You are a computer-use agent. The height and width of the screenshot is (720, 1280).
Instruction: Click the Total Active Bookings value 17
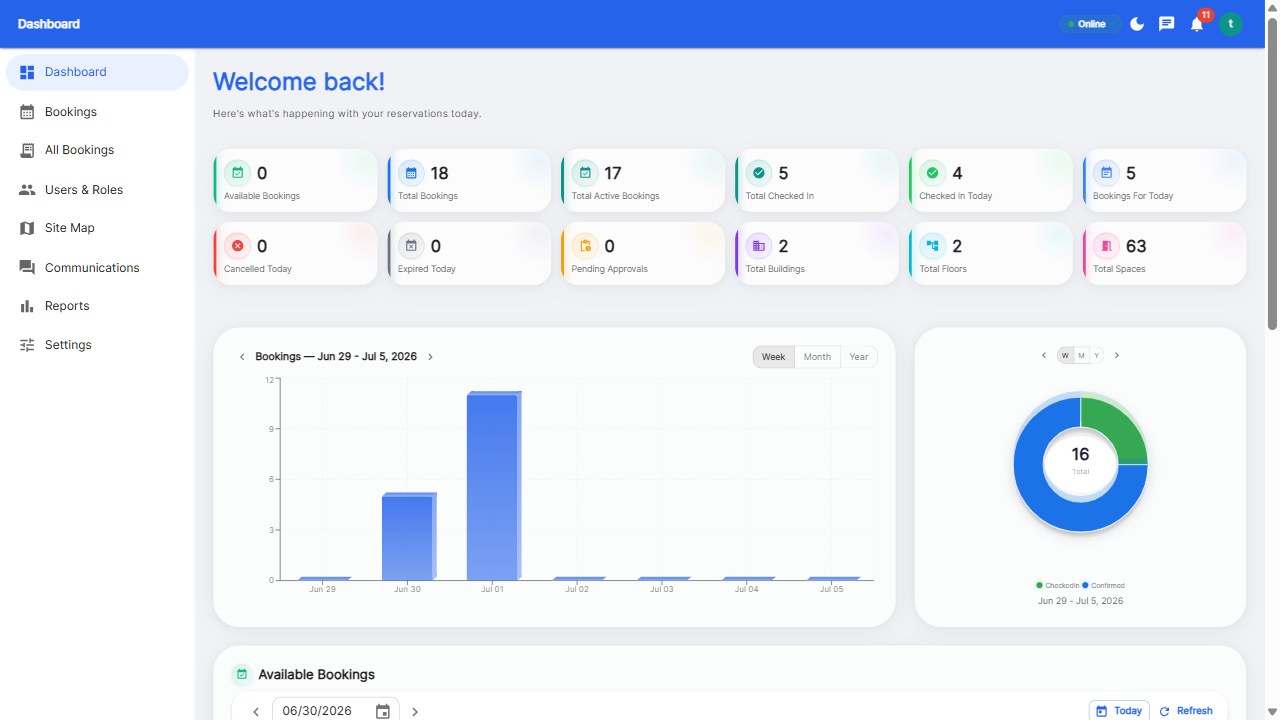[613, 173]
